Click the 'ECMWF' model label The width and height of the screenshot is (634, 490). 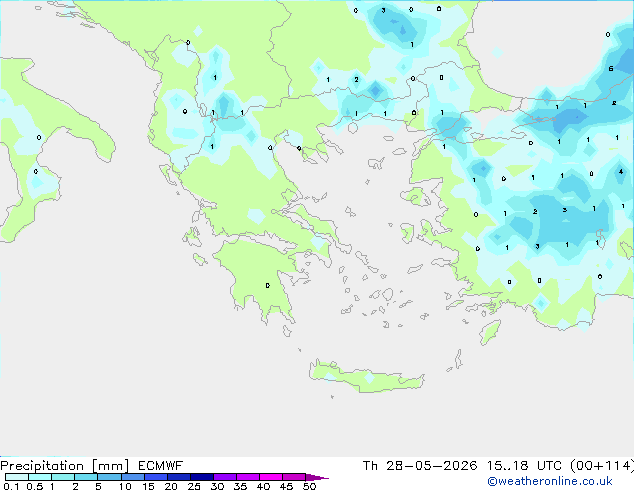tap(161, 466)
